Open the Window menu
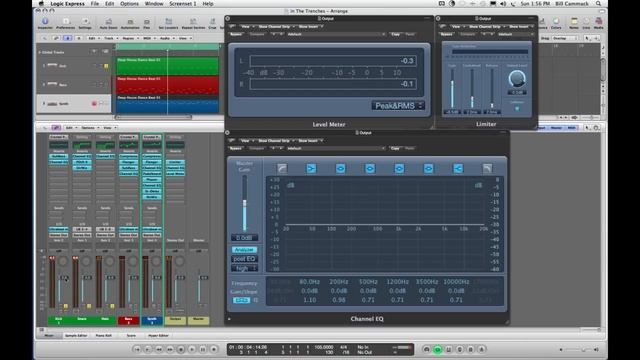 154,4
